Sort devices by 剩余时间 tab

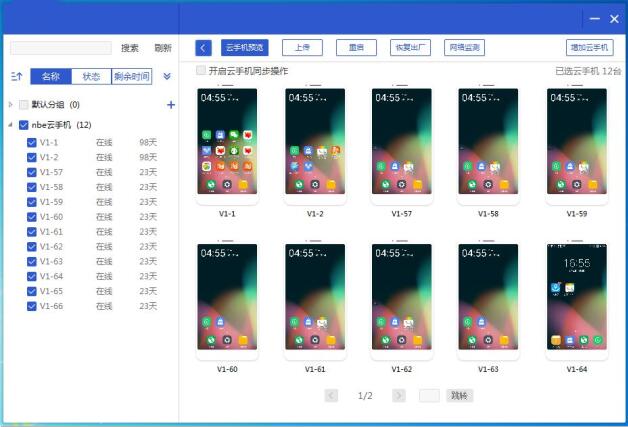coord(131,76)
